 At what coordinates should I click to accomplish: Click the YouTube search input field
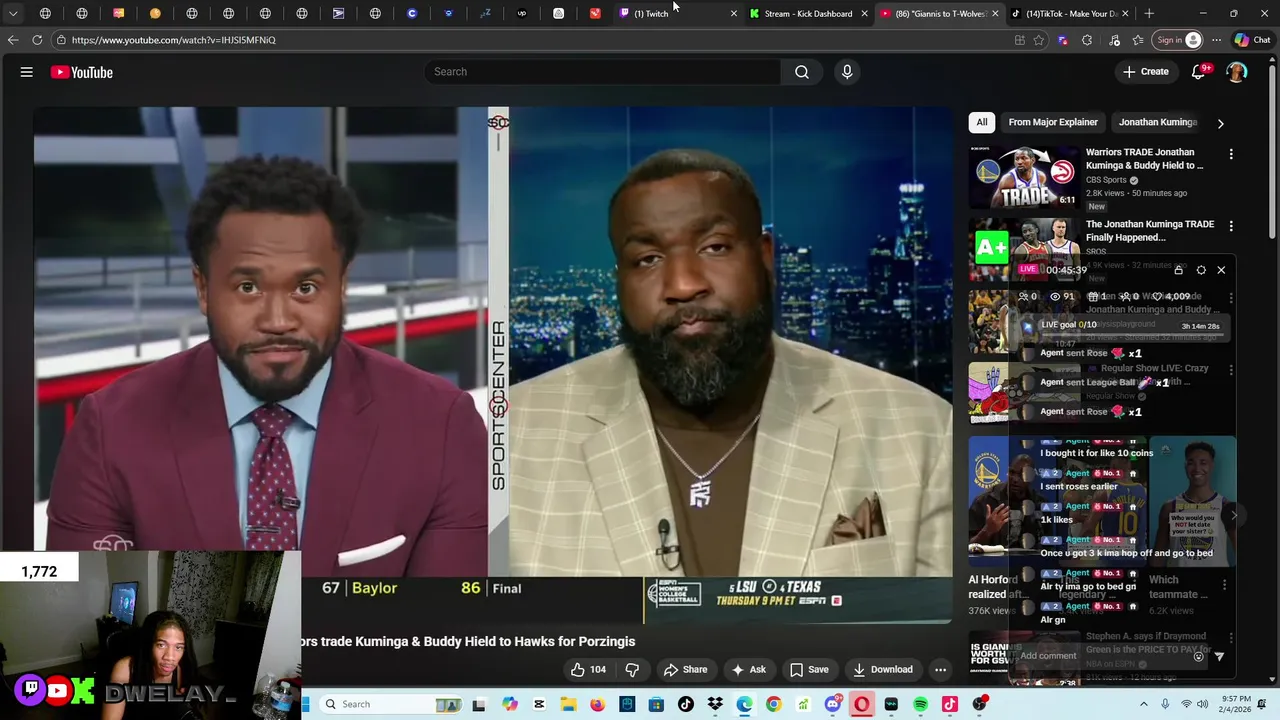pos(603,72)
